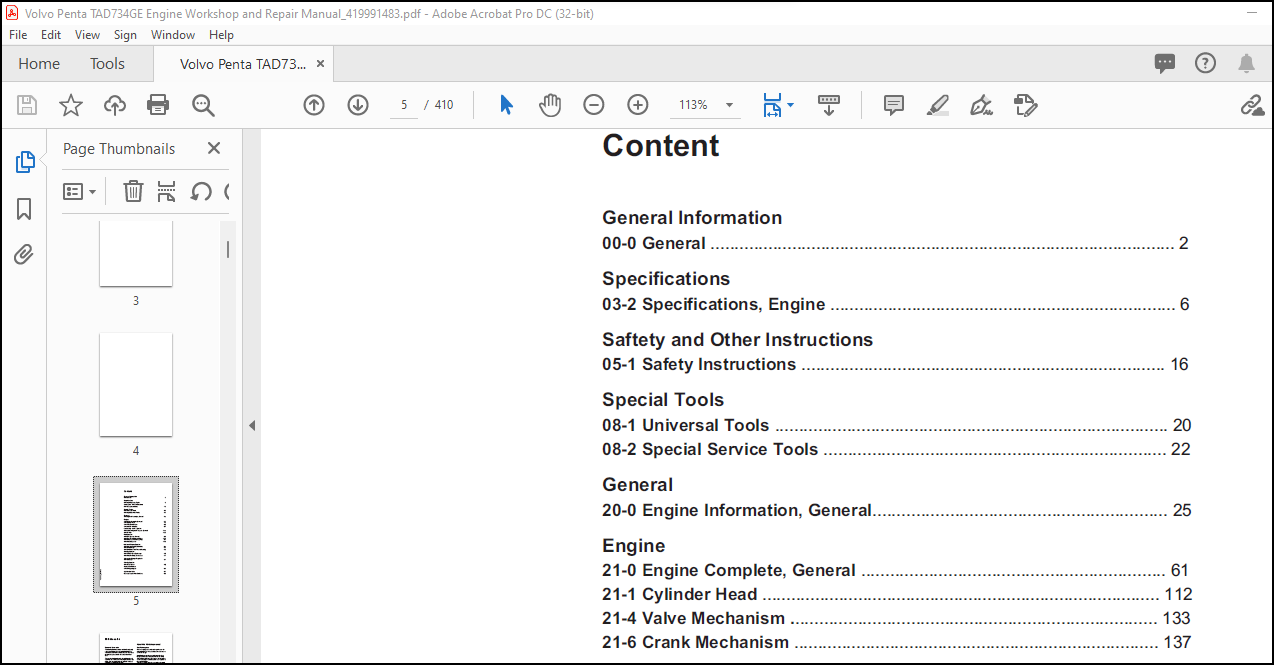Go to the next page with the down arrow
This screenshot has height=665, width=1274.
click(358, 105)
